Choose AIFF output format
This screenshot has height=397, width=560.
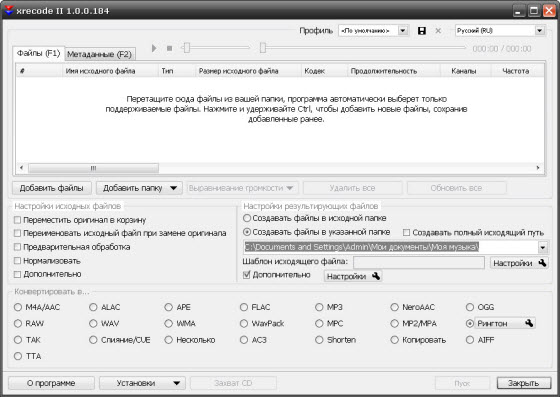pos(470,340)
